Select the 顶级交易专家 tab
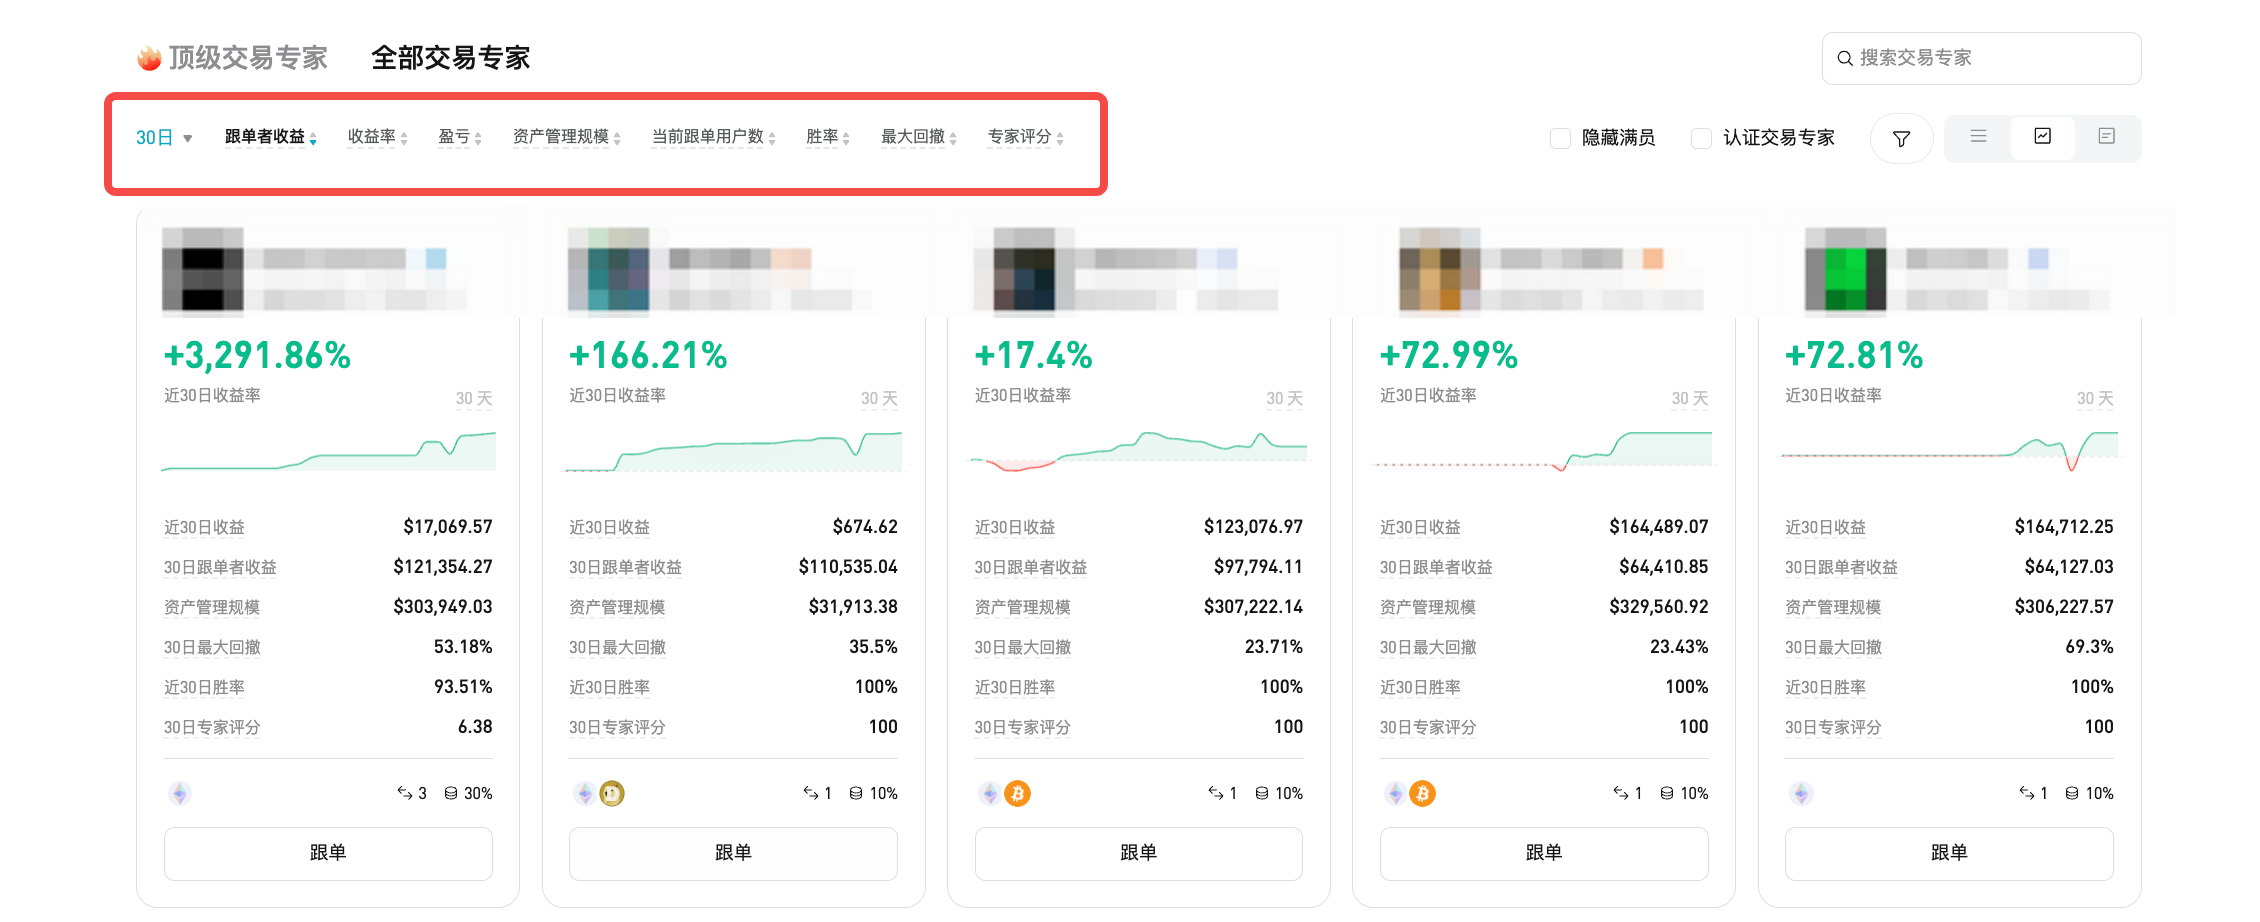This screenshot has height=922, width=2260. (x=248, y=57)
